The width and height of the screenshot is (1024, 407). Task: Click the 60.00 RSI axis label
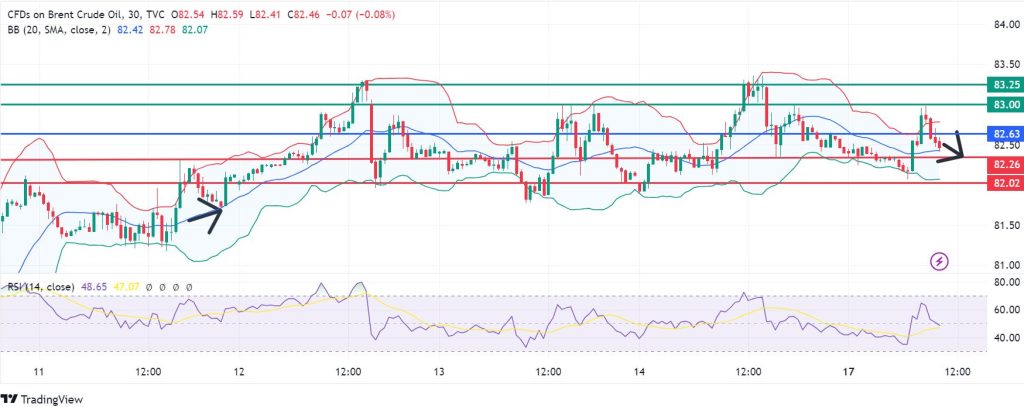pyautogui.click(x=1006, y=310)
